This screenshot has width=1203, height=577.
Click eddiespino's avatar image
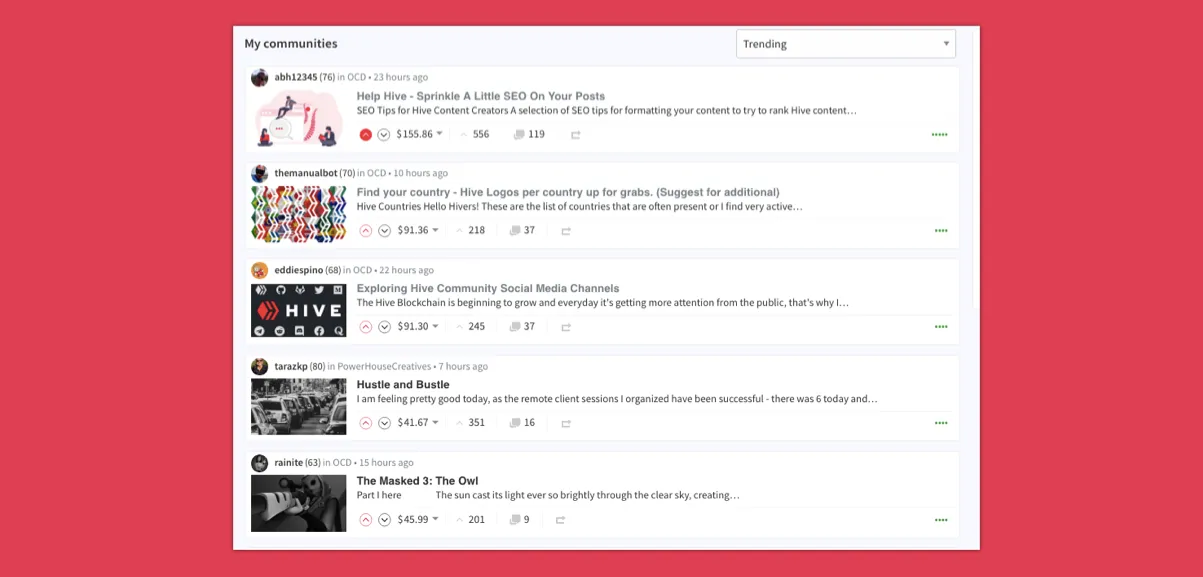pyautogui.click(x=260, y=270)
